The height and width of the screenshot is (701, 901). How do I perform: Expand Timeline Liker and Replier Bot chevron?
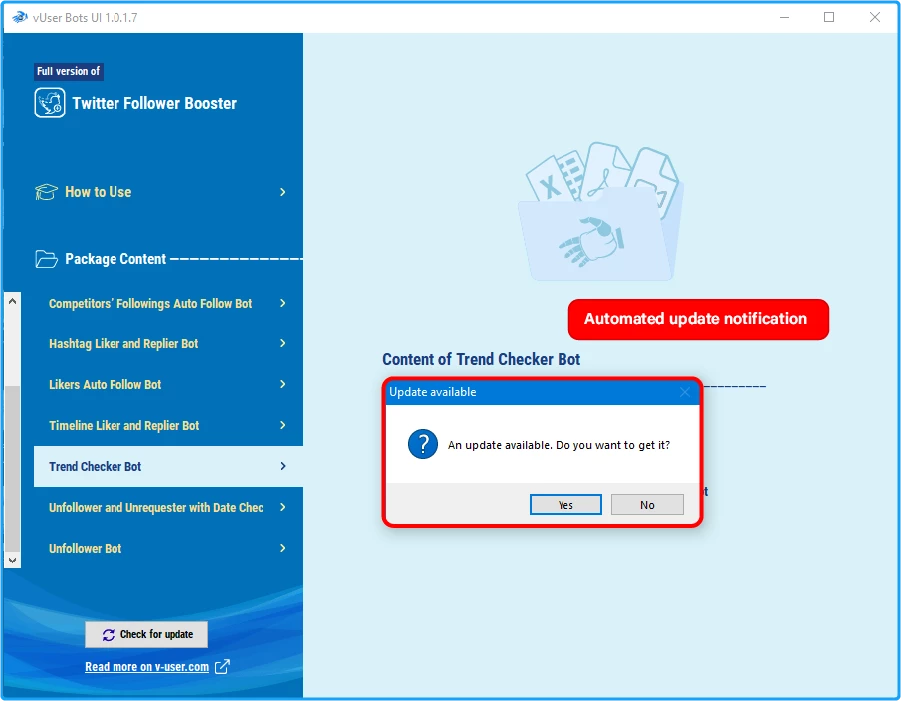283,425
